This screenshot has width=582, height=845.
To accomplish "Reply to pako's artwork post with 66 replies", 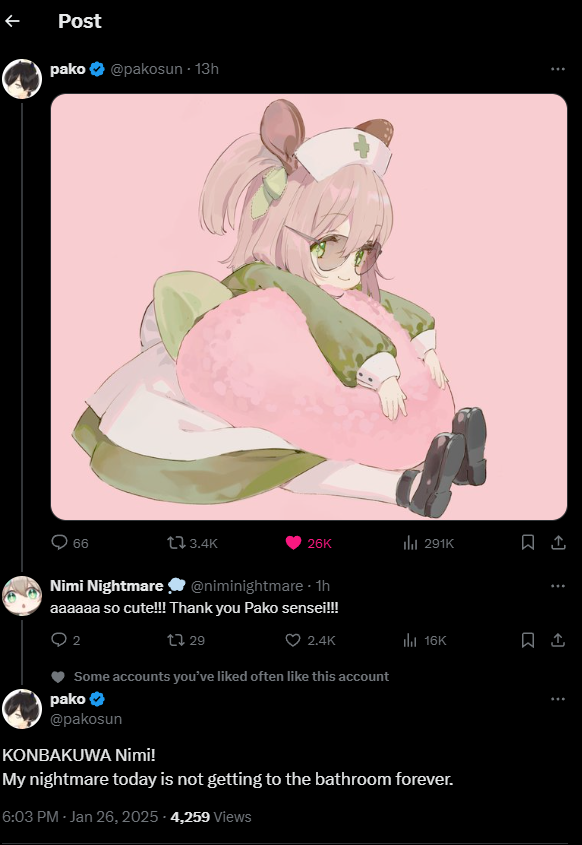I will [x=70, y=543].
